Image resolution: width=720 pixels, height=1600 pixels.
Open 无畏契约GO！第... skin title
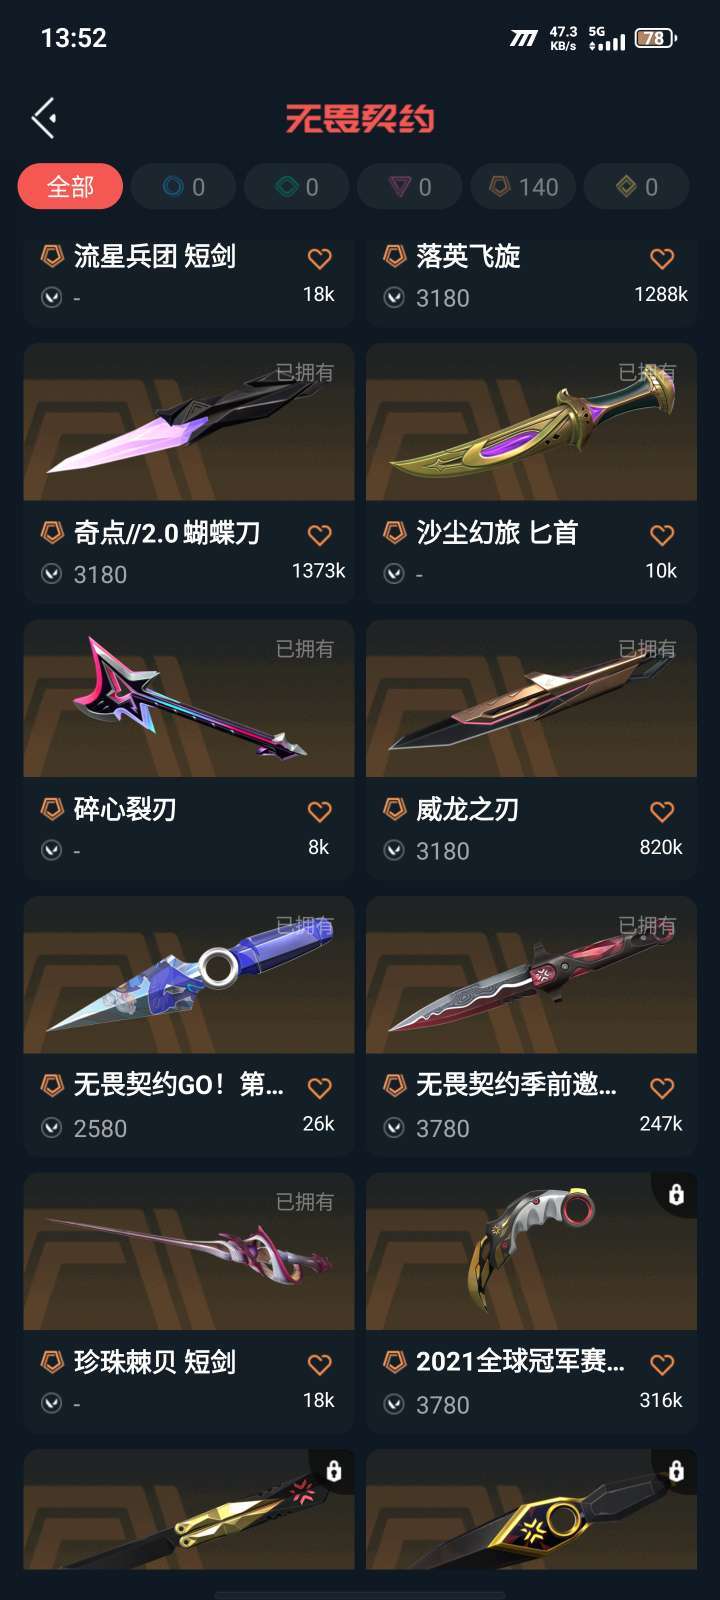178,1084
